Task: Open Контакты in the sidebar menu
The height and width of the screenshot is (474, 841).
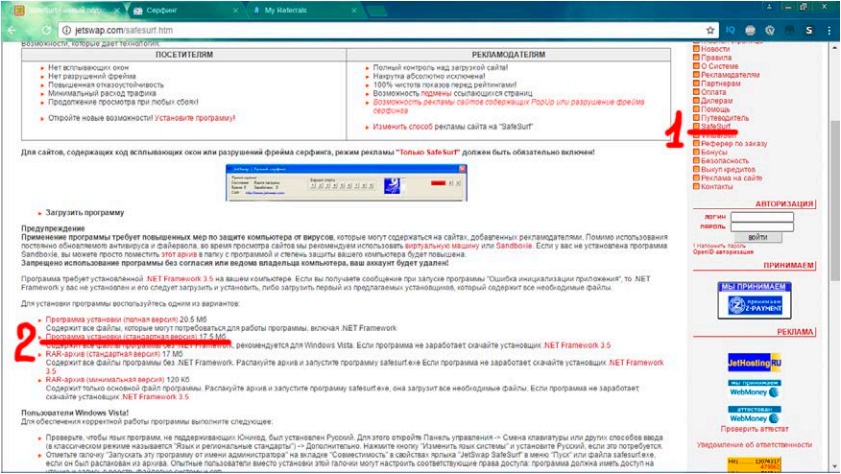Action: tap(717, 186)
